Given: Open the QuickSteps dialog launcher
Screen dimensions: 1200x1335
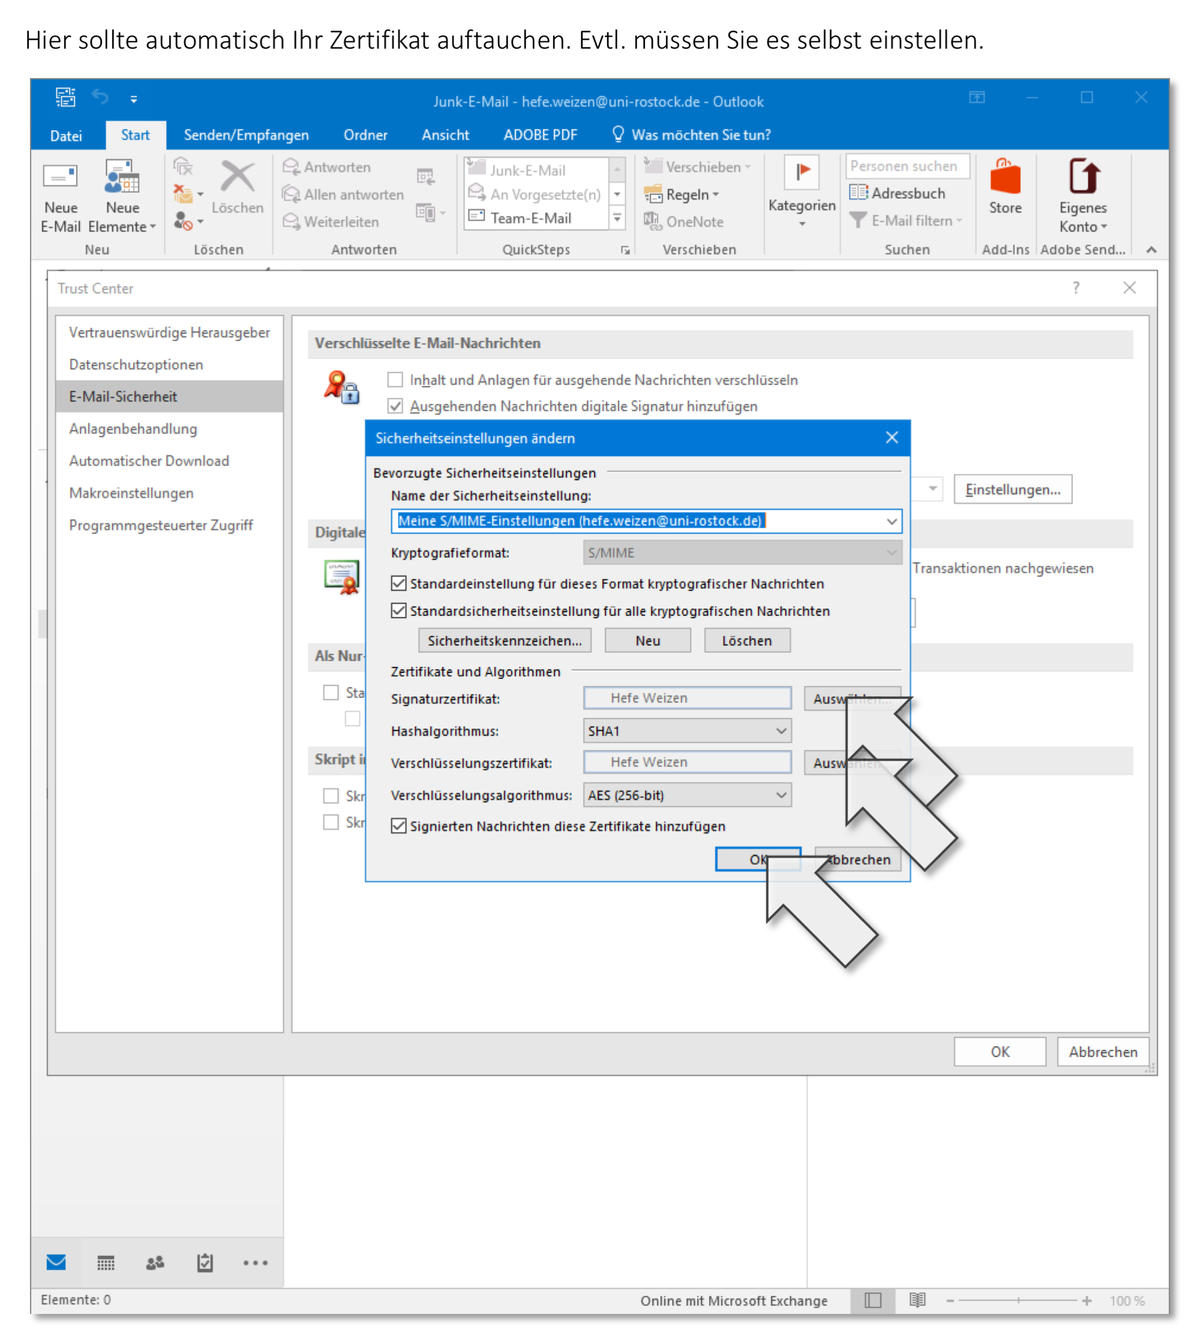Looking at the screenshot, I should click(x=626, y=250).
